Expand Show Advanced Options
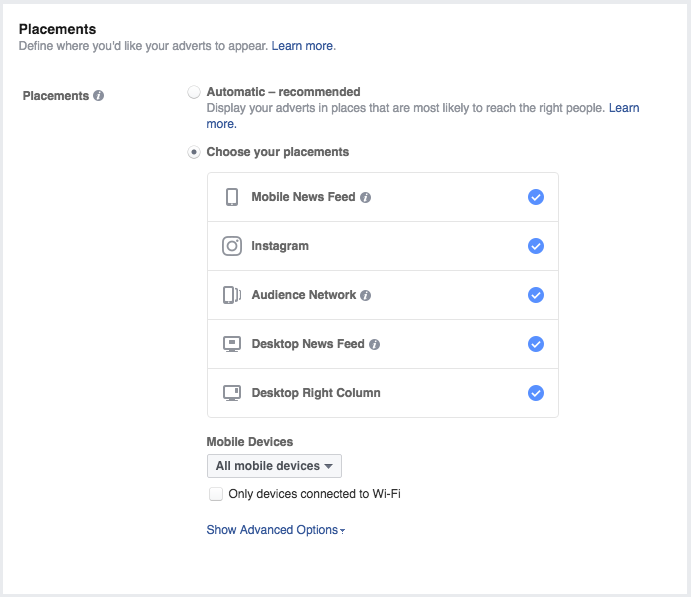 (275, 530)
